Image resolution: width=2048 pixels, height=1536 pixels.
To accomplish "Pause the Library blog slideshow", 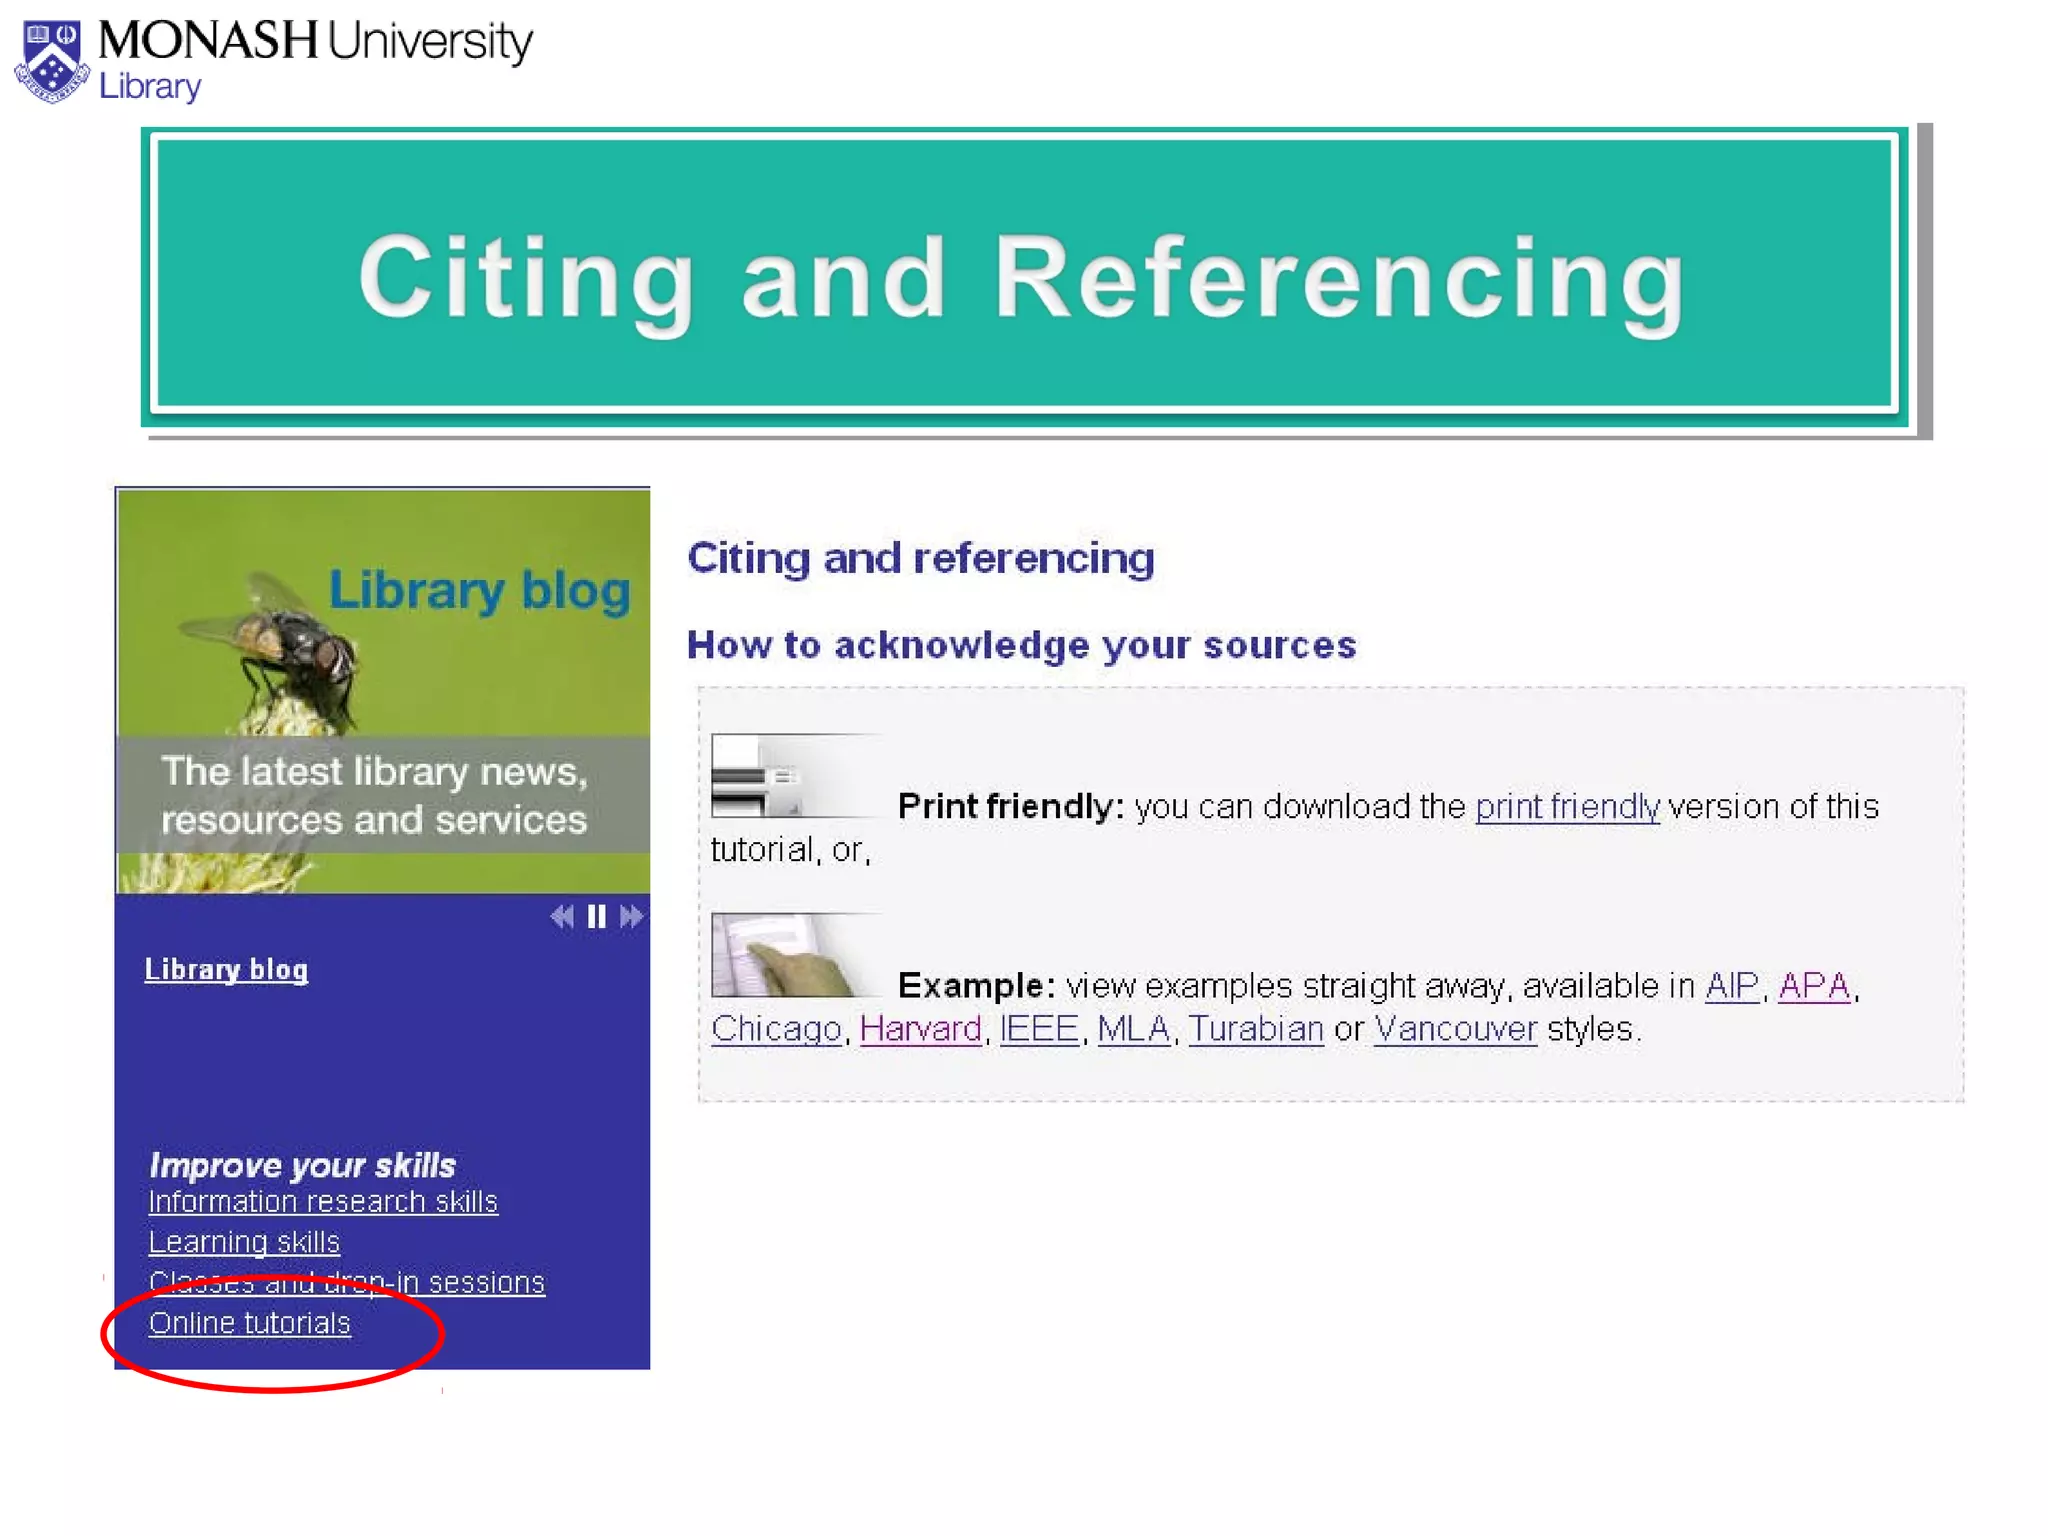I will tap(597, 917).
